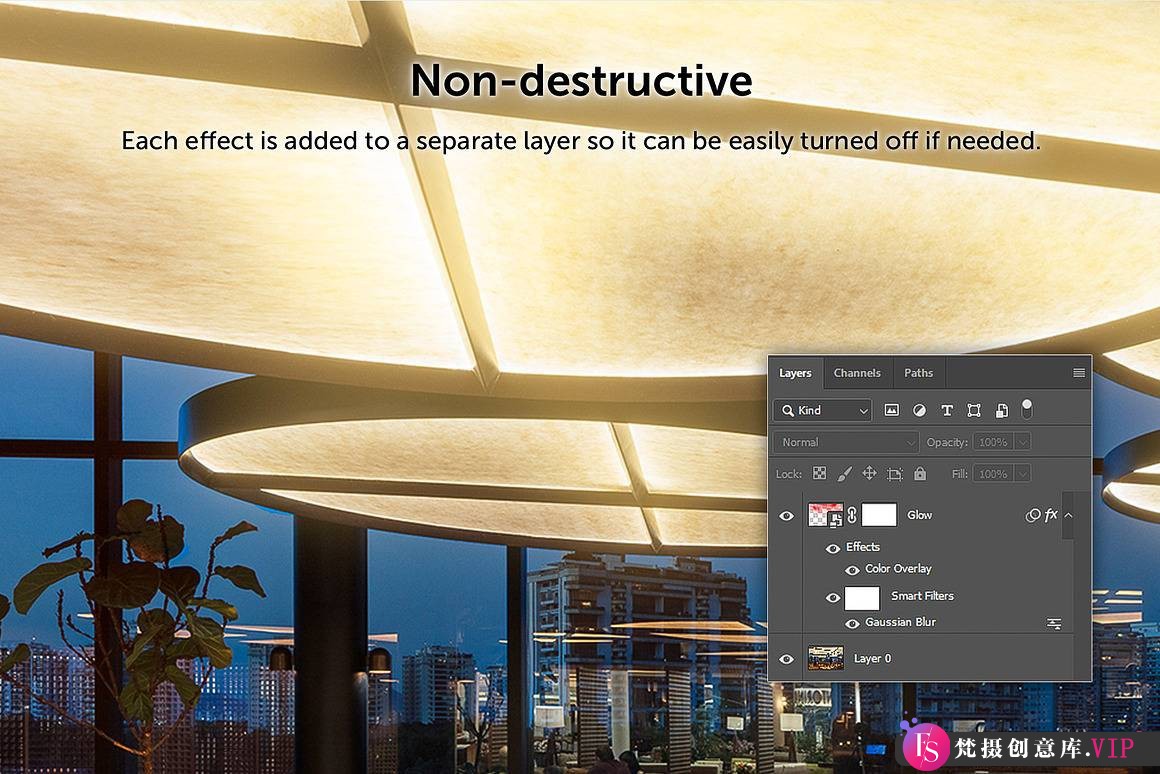
Task: Filter for type layers icon
Action: [946, 410]
